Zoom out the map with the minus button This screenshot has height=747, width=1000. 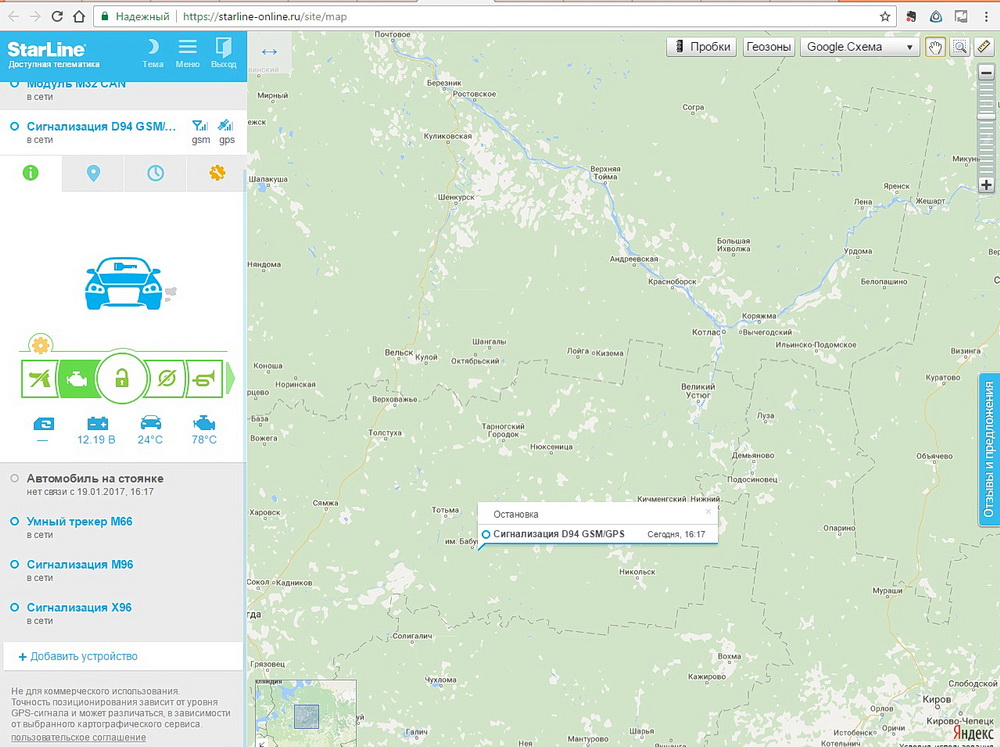986,72
